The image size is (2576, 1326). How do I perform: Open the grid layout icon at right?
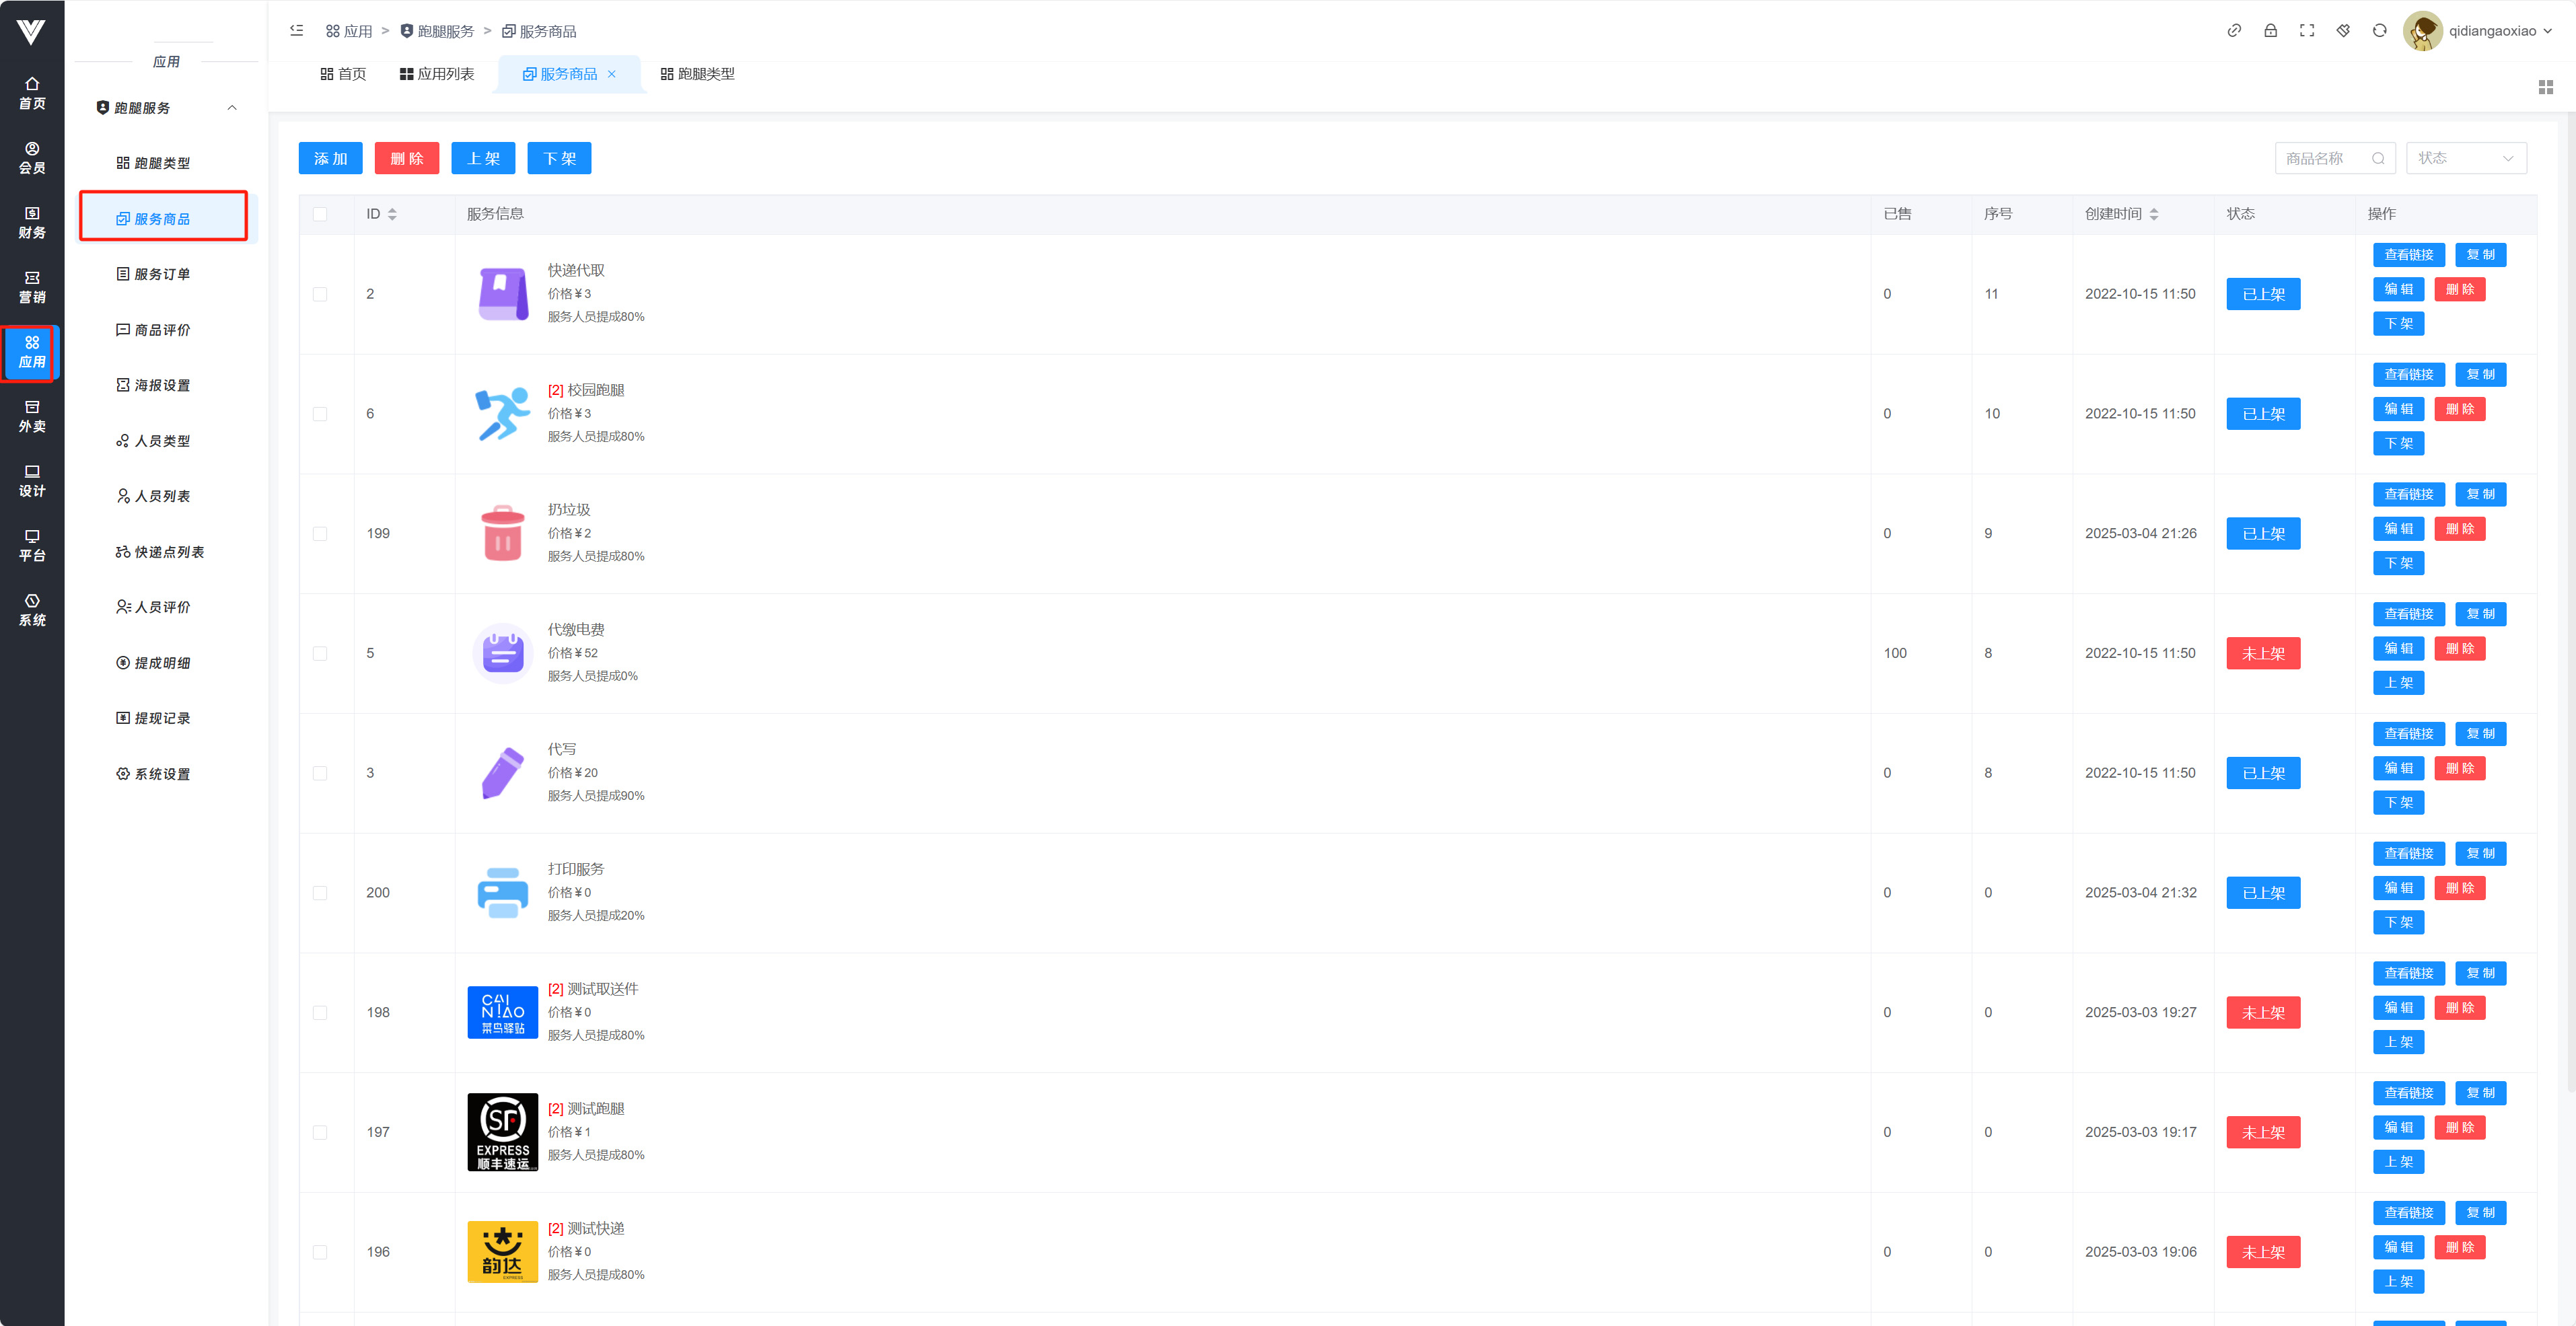click(x=2545, y=88)
